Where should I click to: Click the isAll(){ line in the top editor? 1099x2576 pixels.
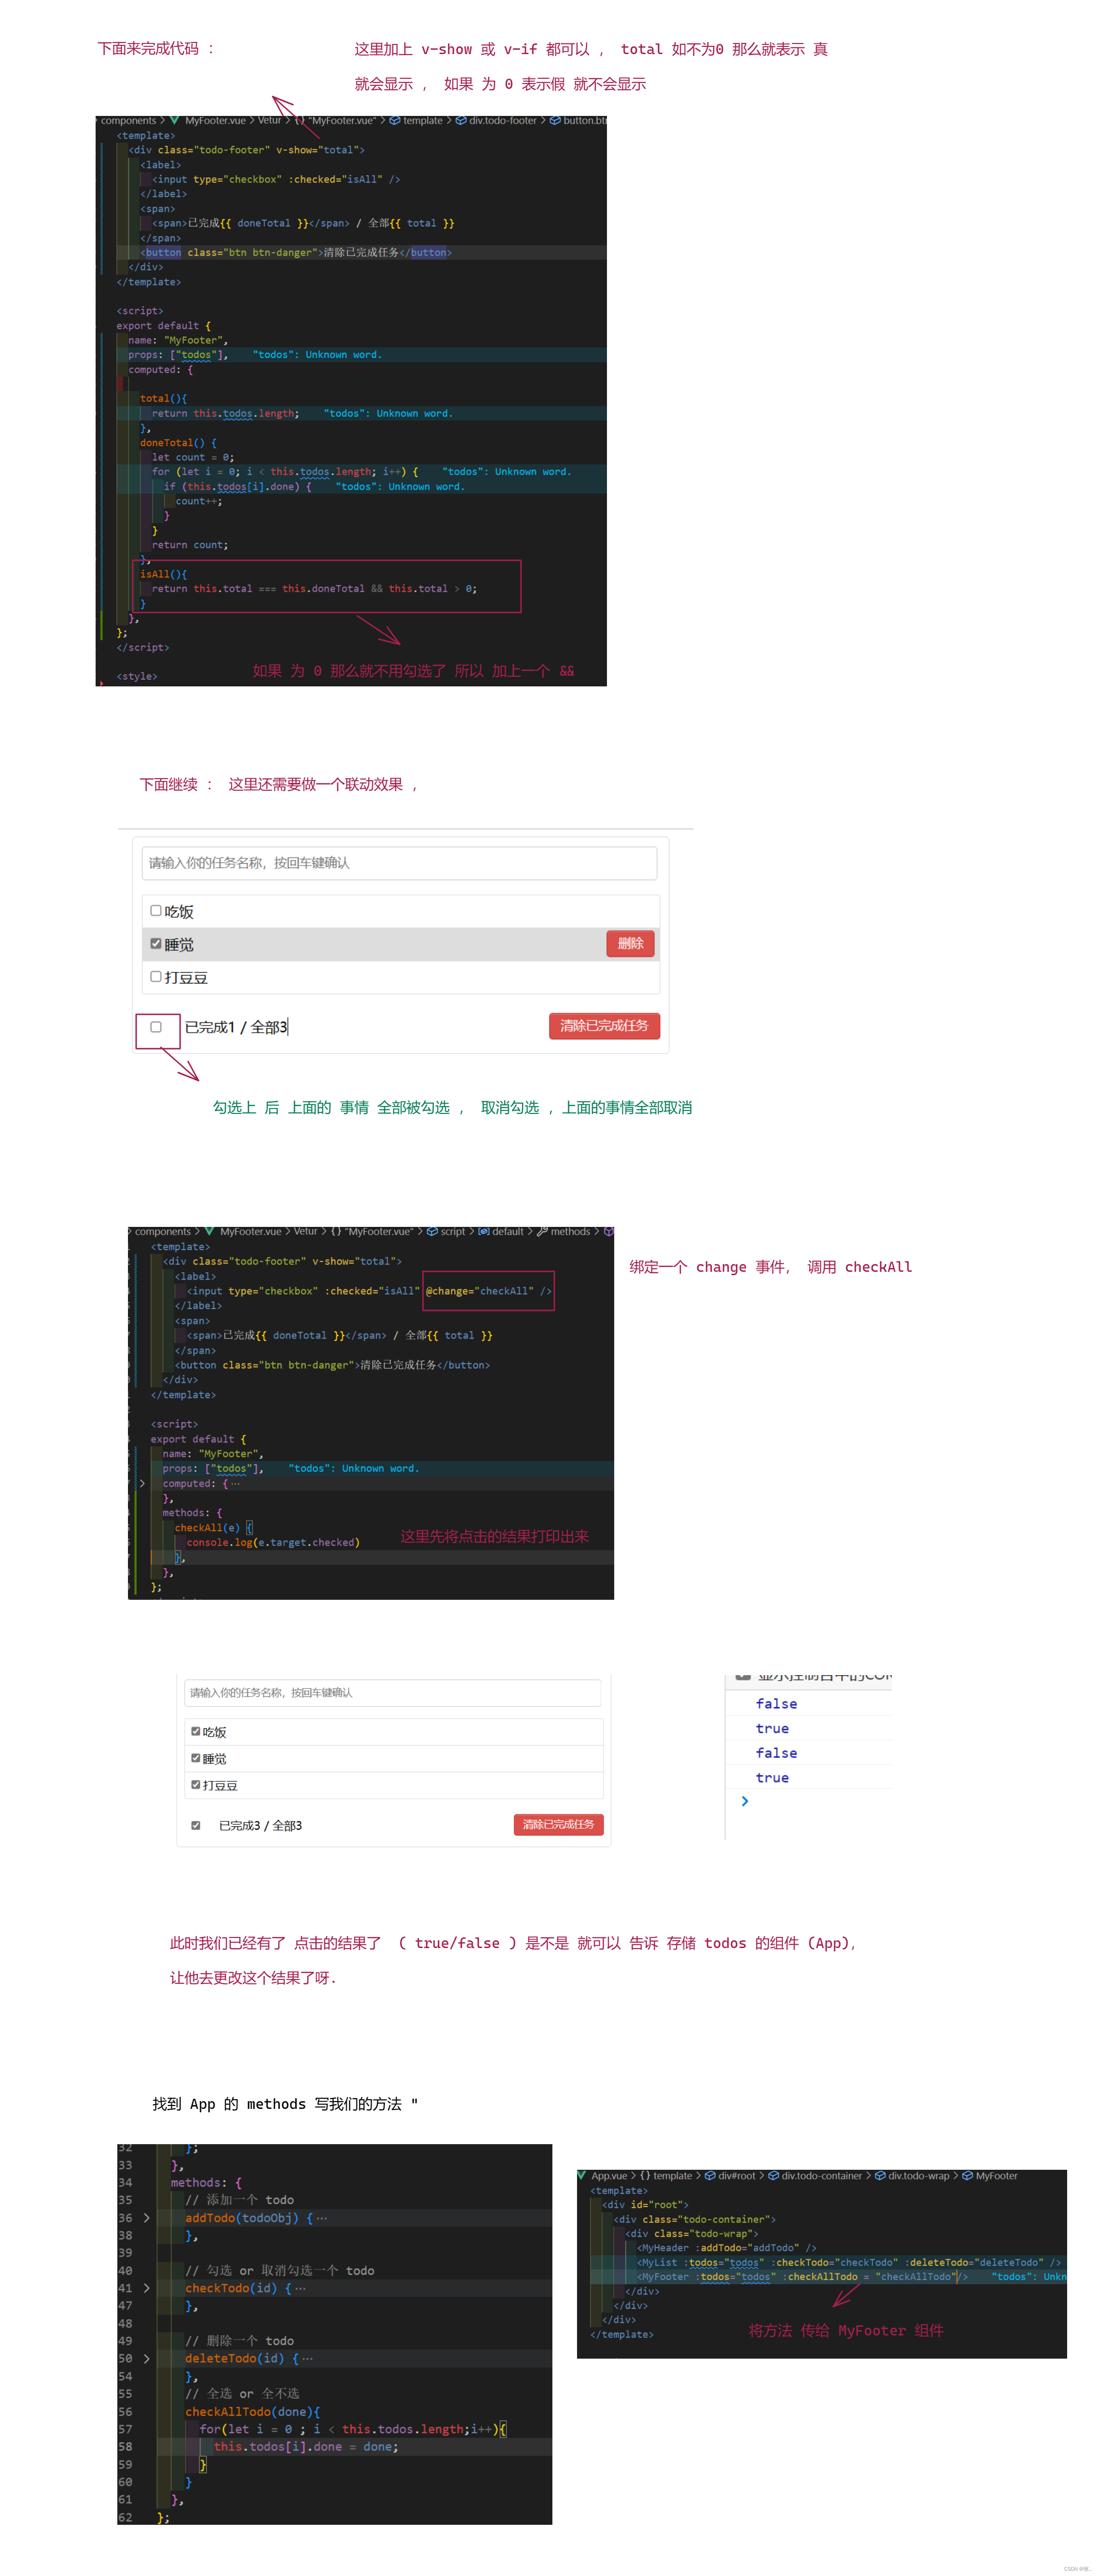(163, 574)
